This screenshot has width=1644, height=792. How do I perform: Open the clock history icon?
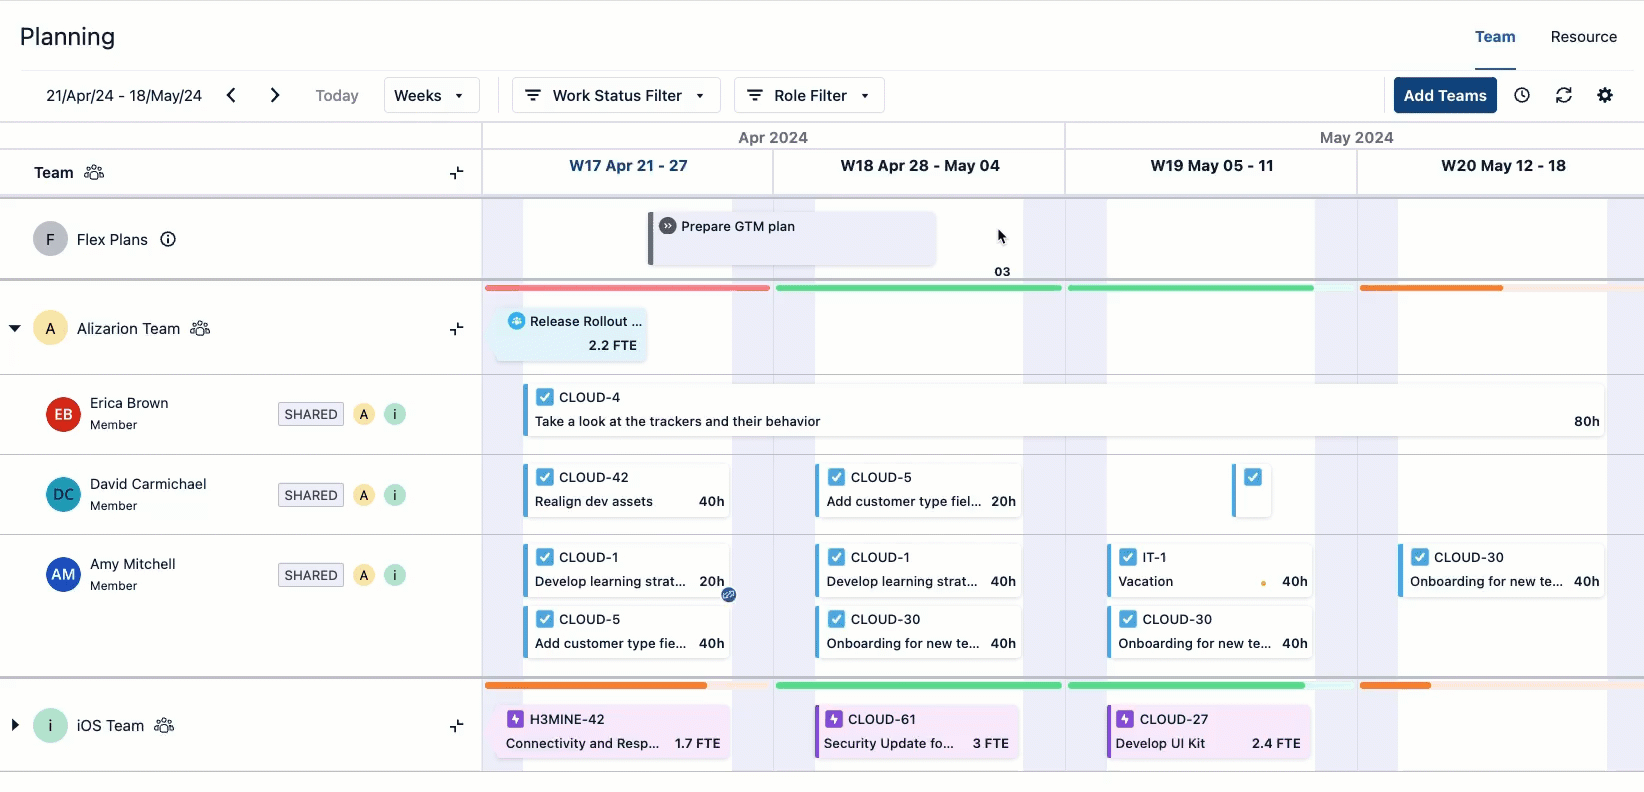tap(1522, 95)
